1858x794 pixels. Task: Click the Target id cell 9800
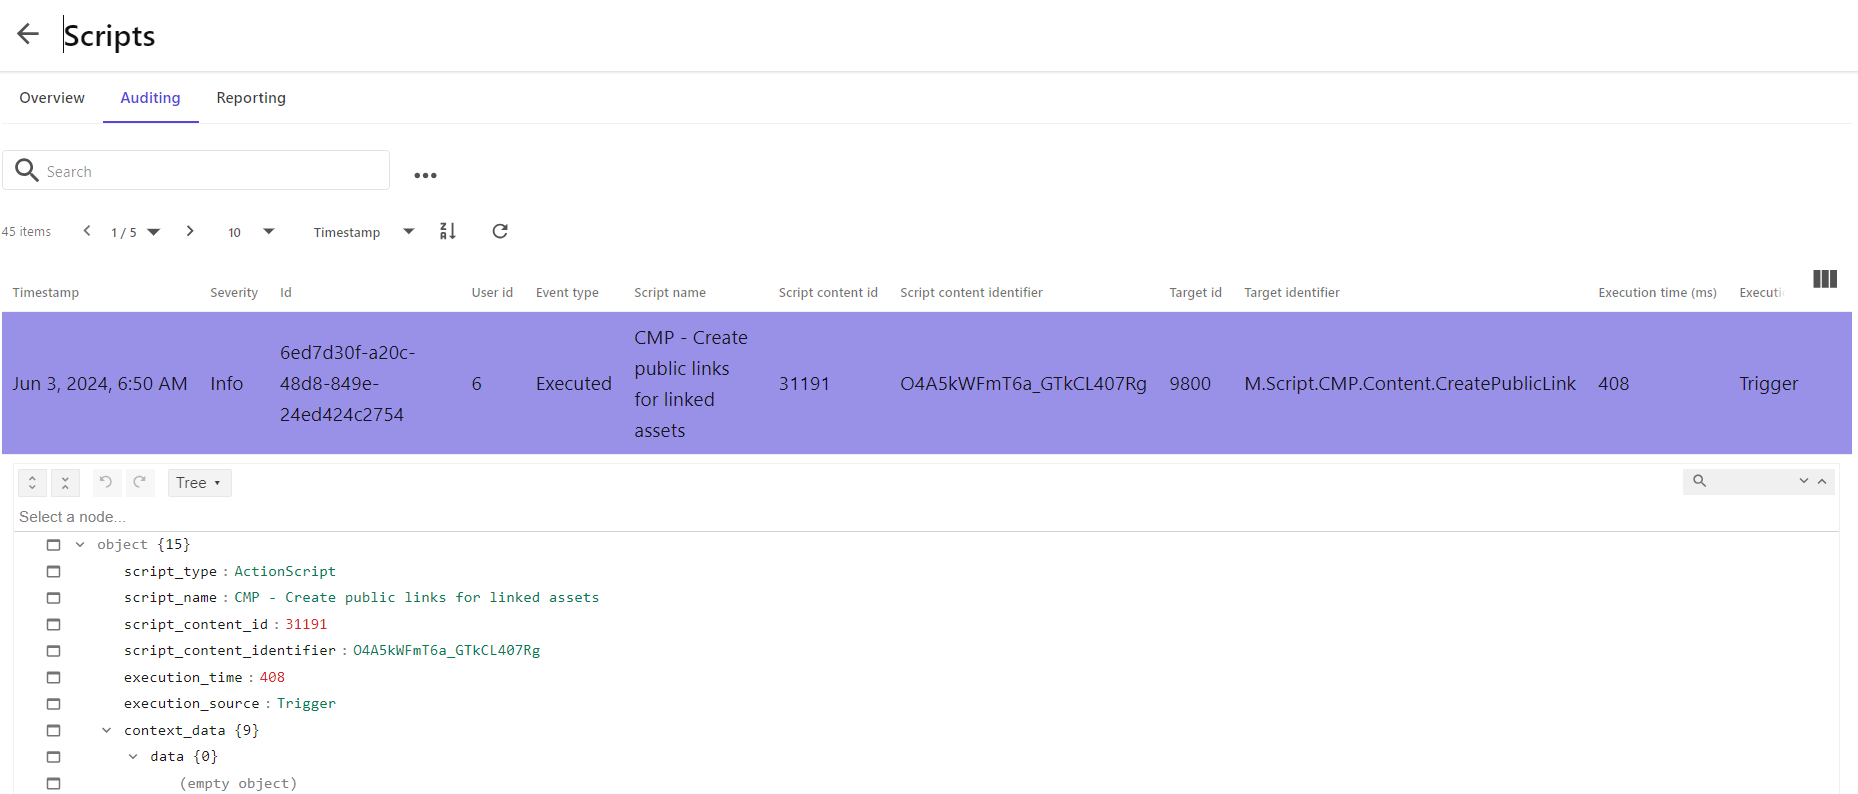(1190, 384)
